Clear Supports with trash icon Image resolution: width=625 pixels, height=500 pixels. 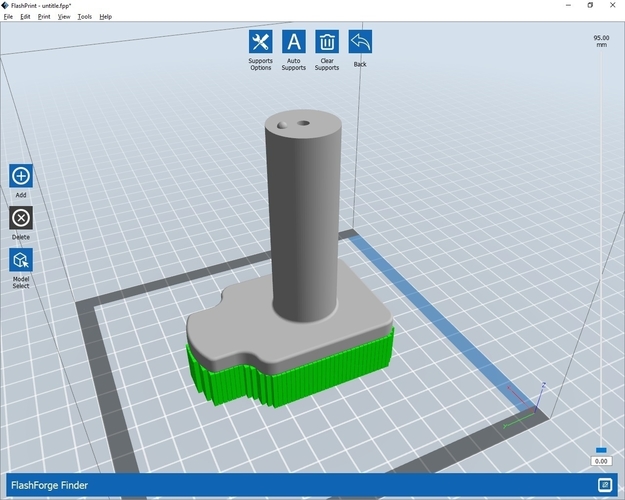327,41
